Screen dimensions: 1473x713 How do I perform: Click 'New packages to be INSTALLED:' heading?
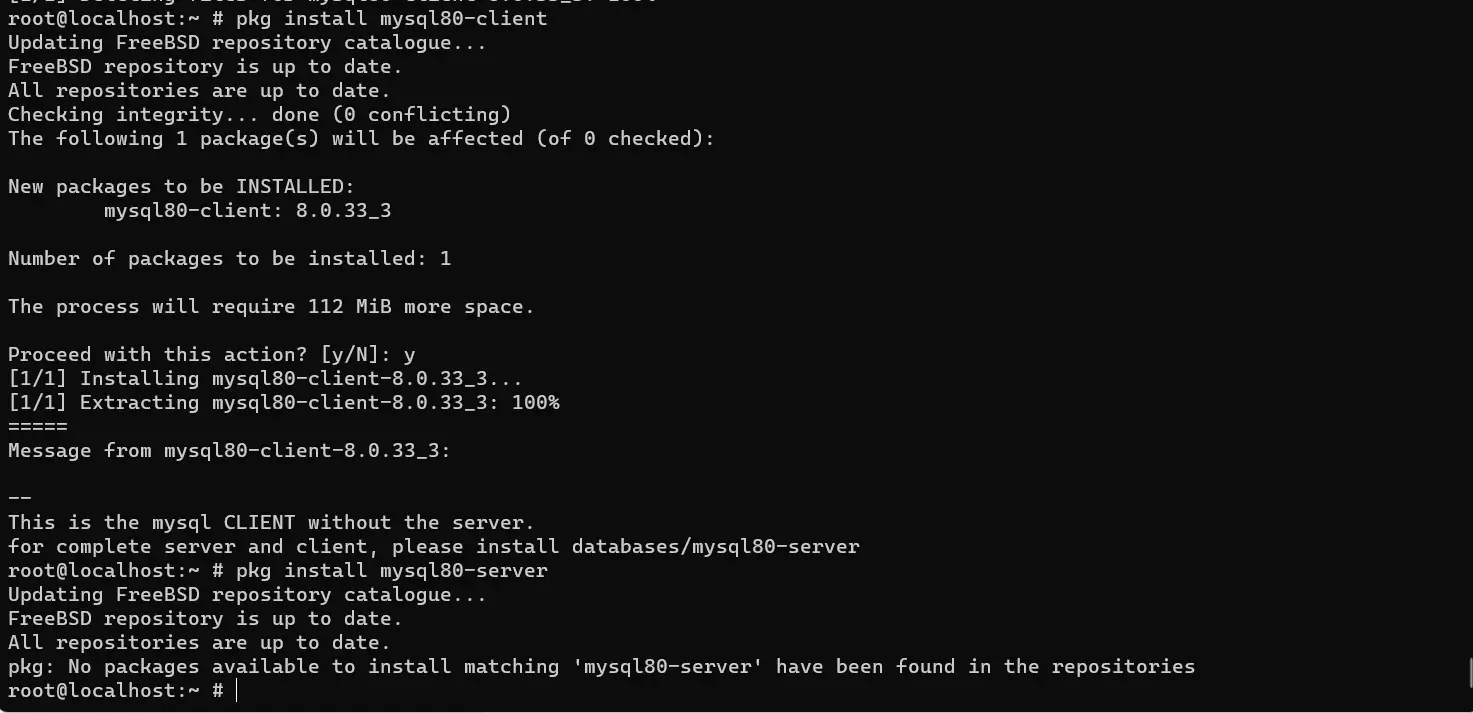181,186
